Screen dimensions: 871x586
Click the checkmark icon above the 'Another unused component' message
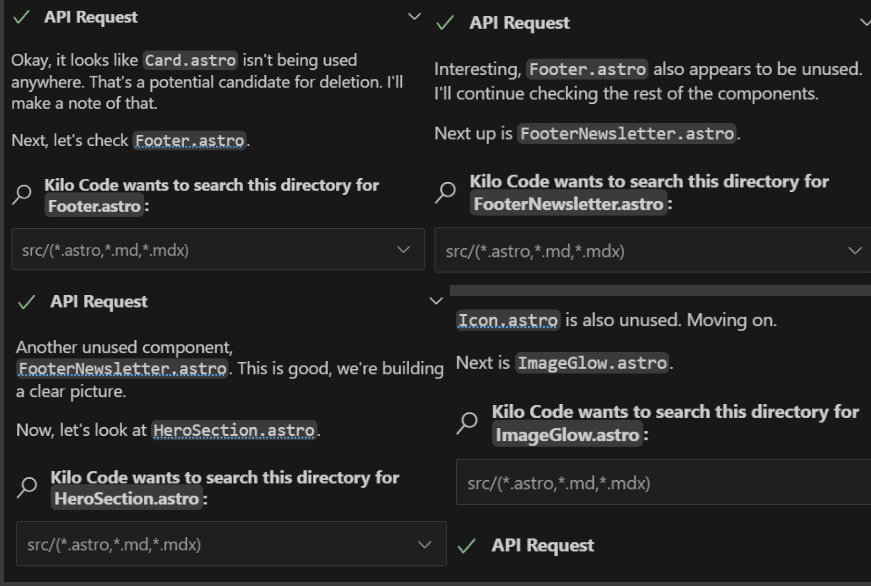(26, 302)
